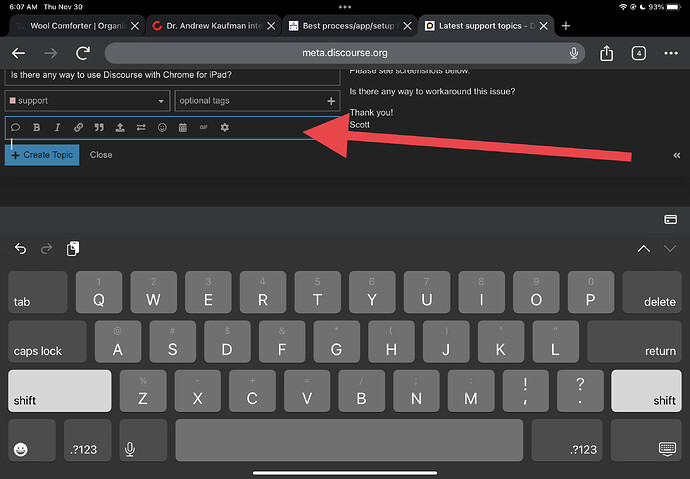The width and height of the screenshot is (690, 479).
Task: Switch to Dr. Andrew Kaufman tab
Action: (213, 26)
